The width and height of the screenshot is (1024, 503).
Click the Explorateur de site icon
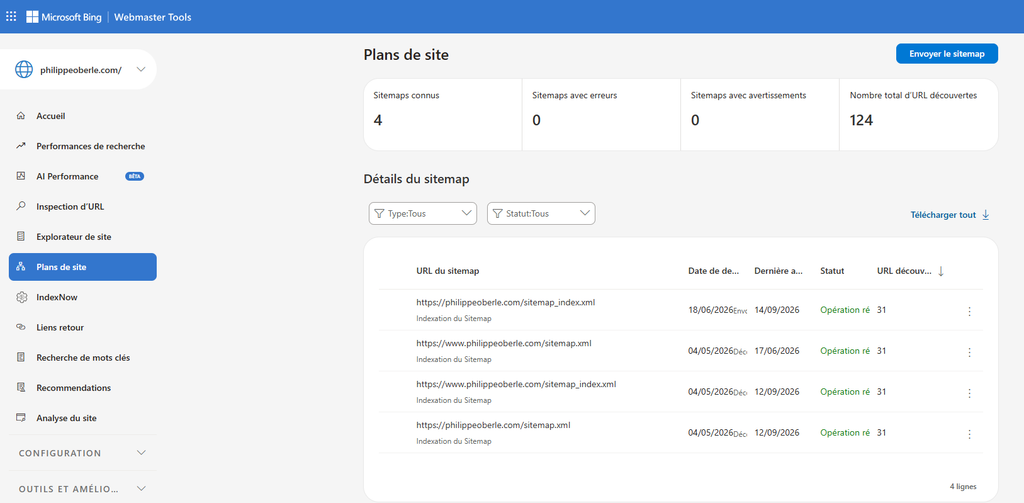coord(21,236)
